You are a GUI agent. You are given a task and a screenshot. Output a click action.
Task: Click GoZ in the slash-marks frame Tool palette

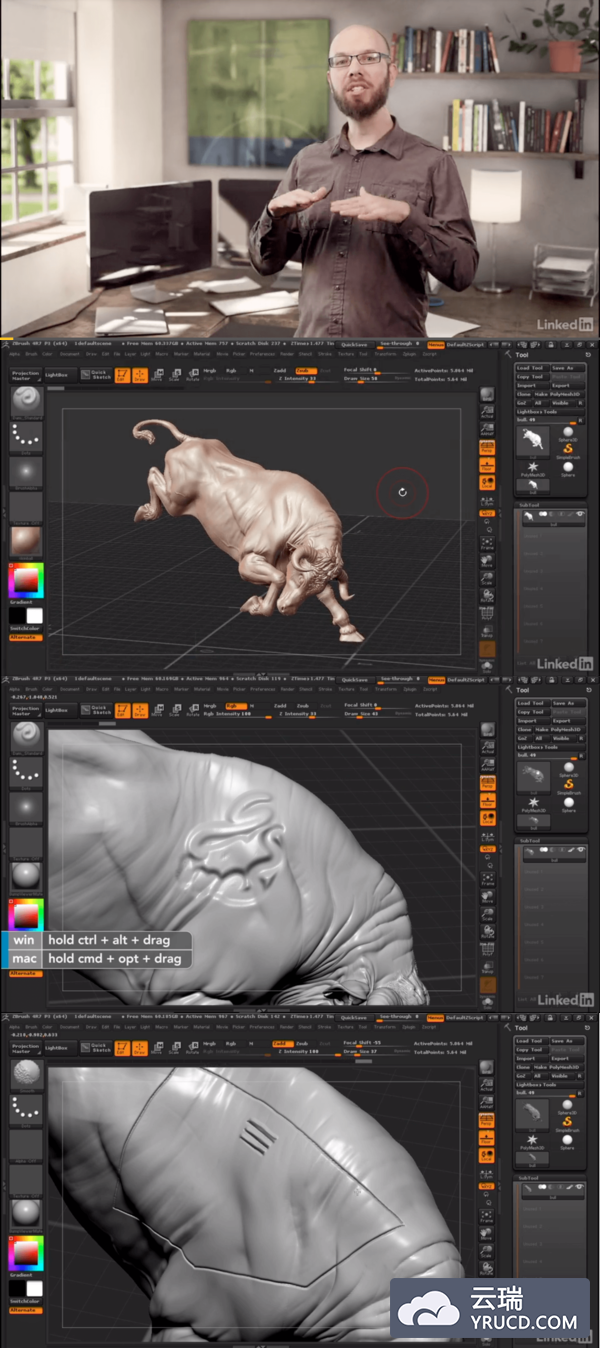click(524, 1076)
